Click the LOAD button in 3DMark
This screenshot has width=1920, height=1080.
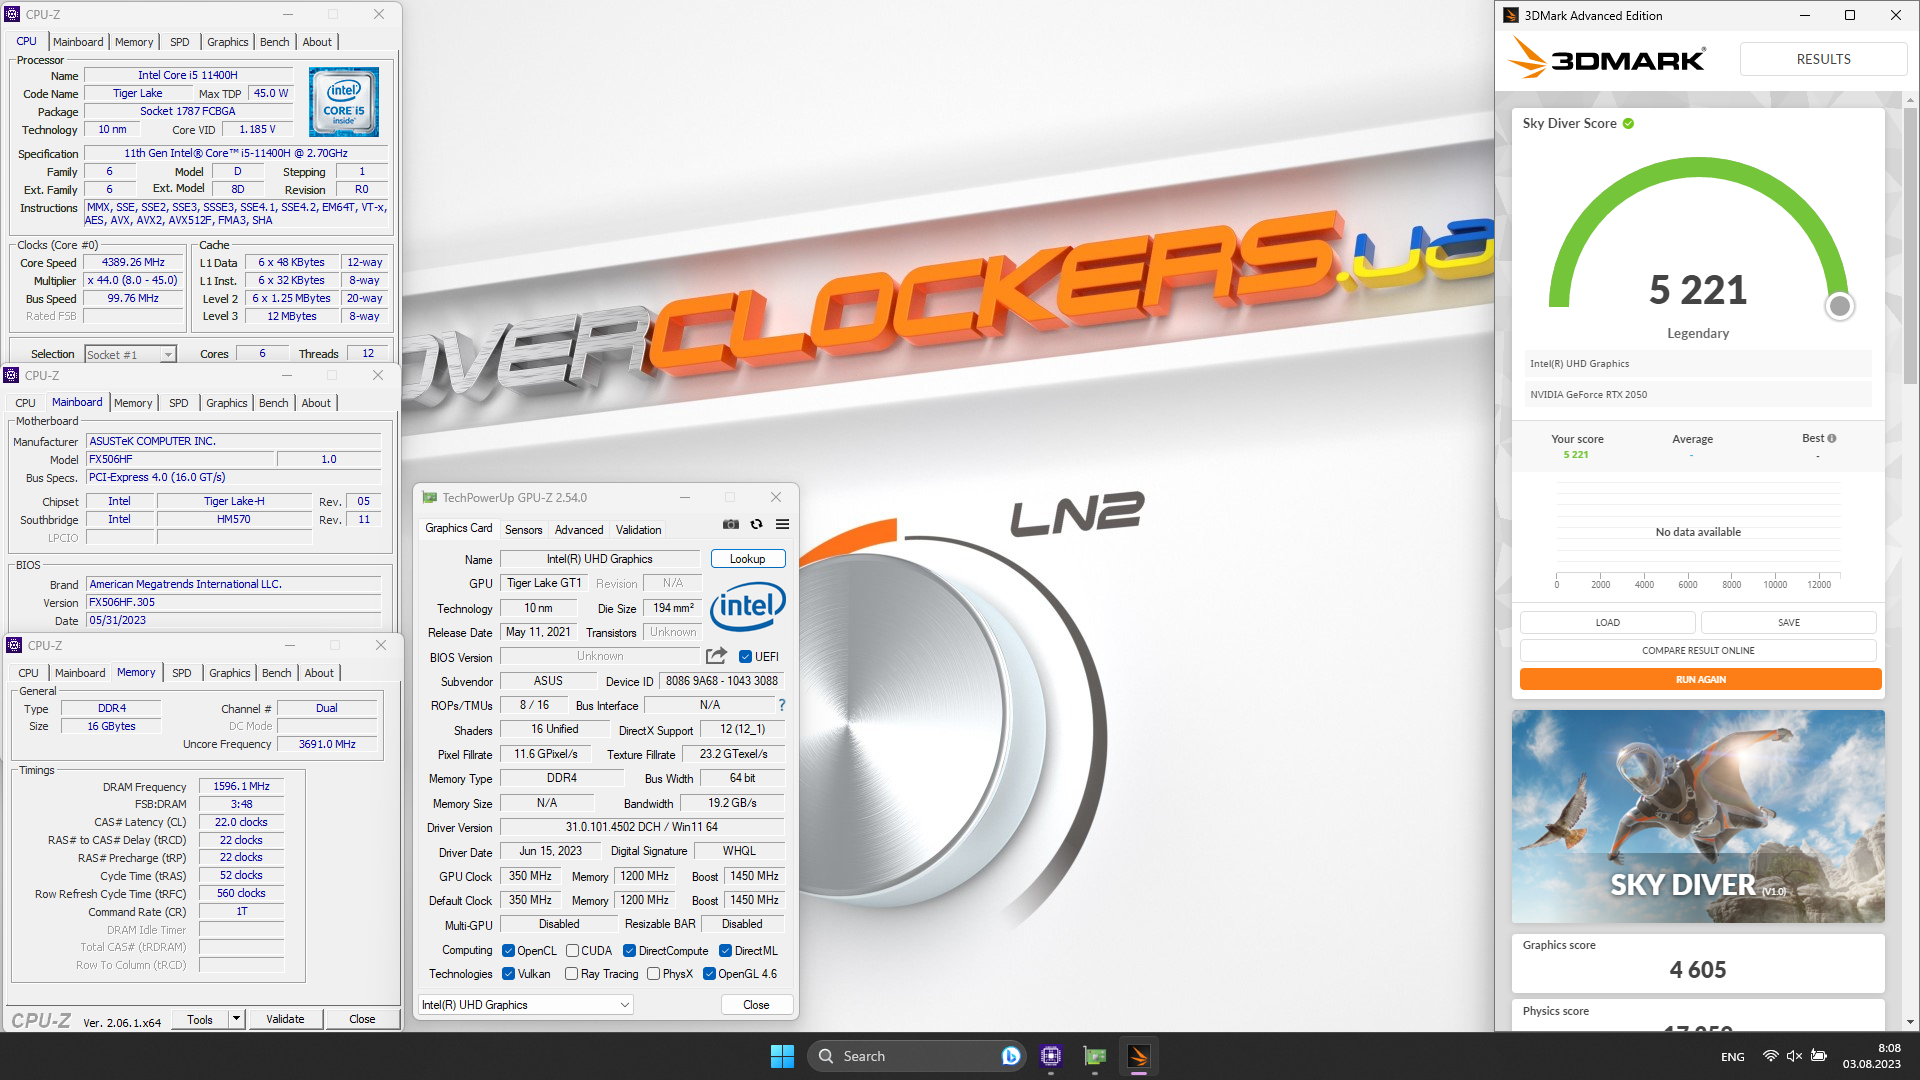click(x=1607, y=622)
